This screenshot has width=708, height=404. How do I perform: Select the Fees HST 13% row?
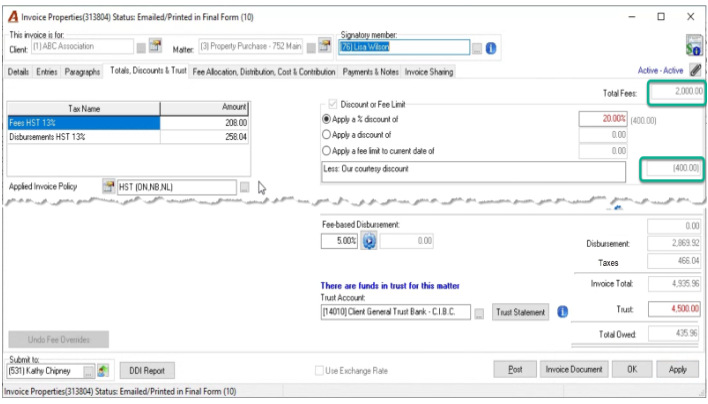point(128,123)
